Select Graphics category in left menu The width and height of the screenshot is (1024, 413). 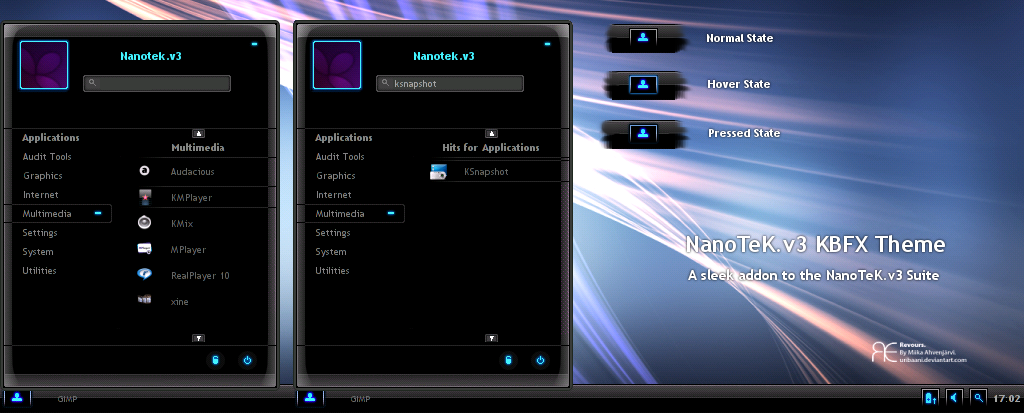(43, 176)
